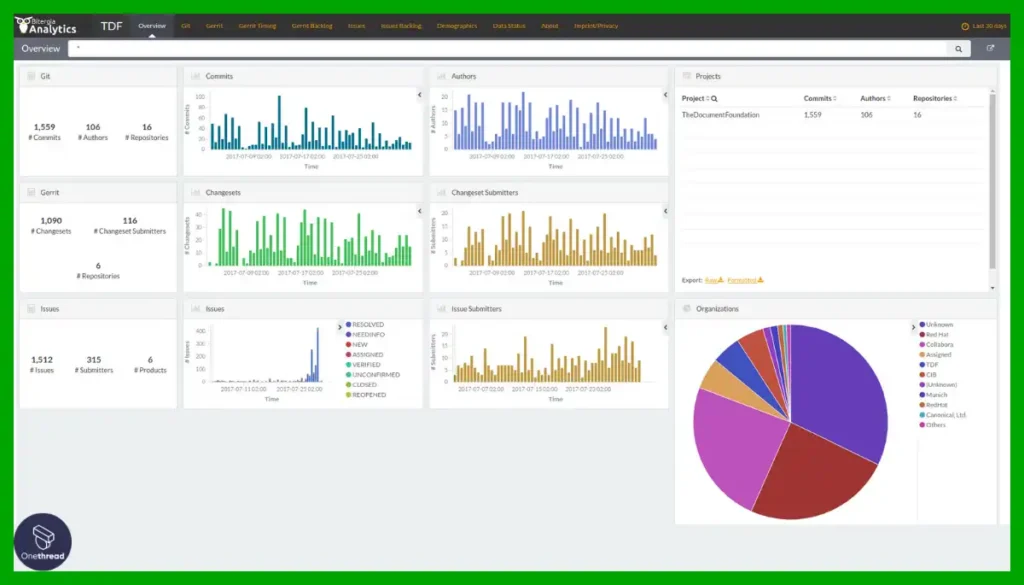Click the clock icon beside Last 30 days

click(965, 26)
